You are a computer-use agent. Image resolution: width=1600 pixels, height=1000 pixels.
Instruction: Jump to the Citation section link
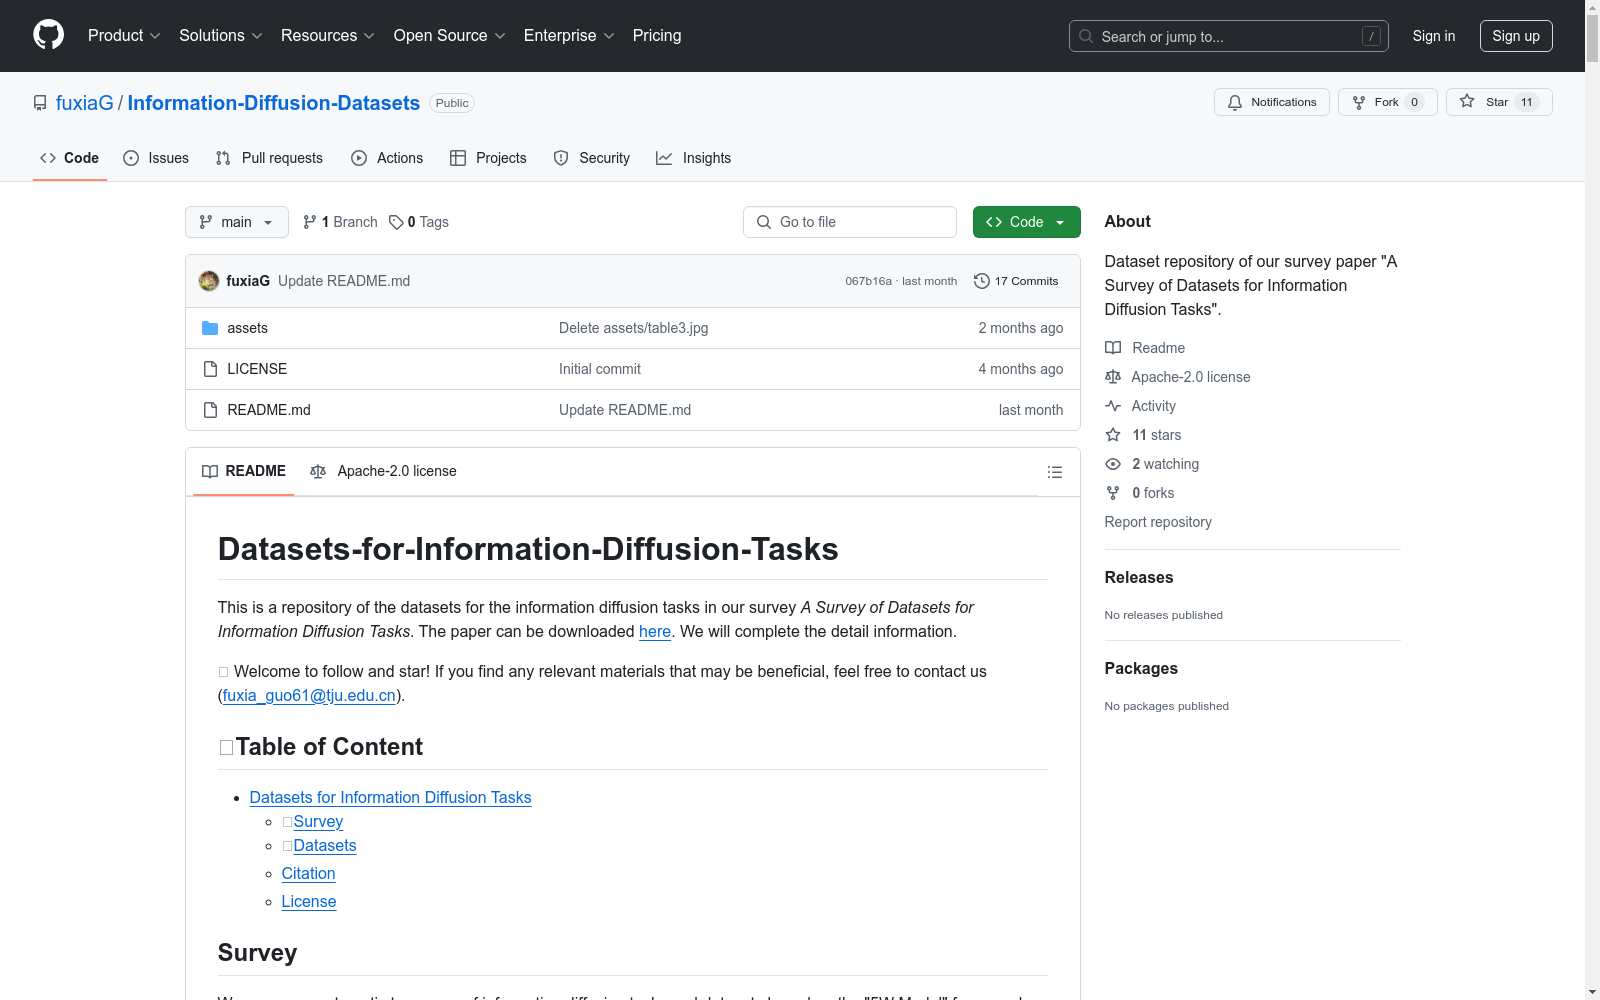(308, 873)
